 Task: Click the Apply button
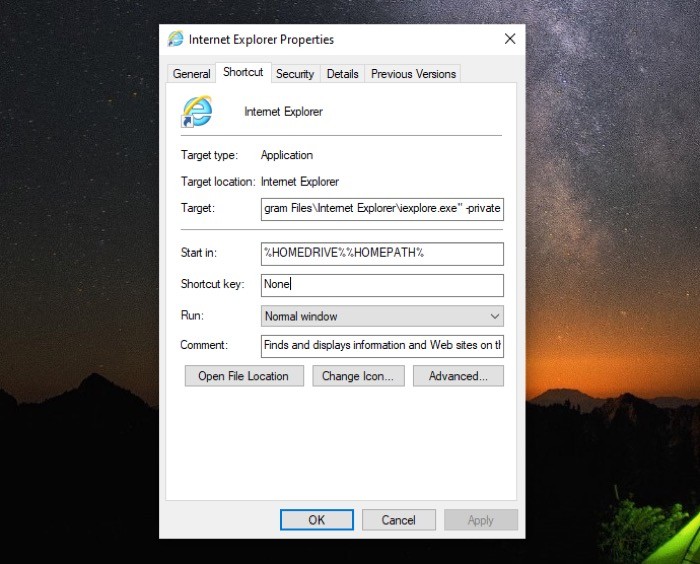click(481, 520)
